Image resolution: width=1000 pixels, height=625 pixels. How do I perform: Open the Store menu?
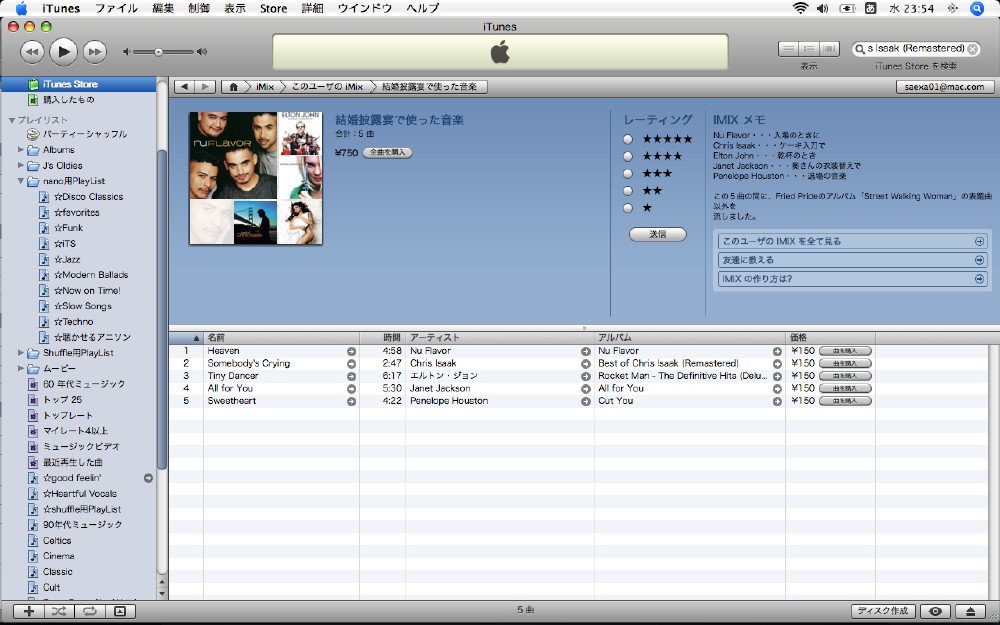coord(273,8)
